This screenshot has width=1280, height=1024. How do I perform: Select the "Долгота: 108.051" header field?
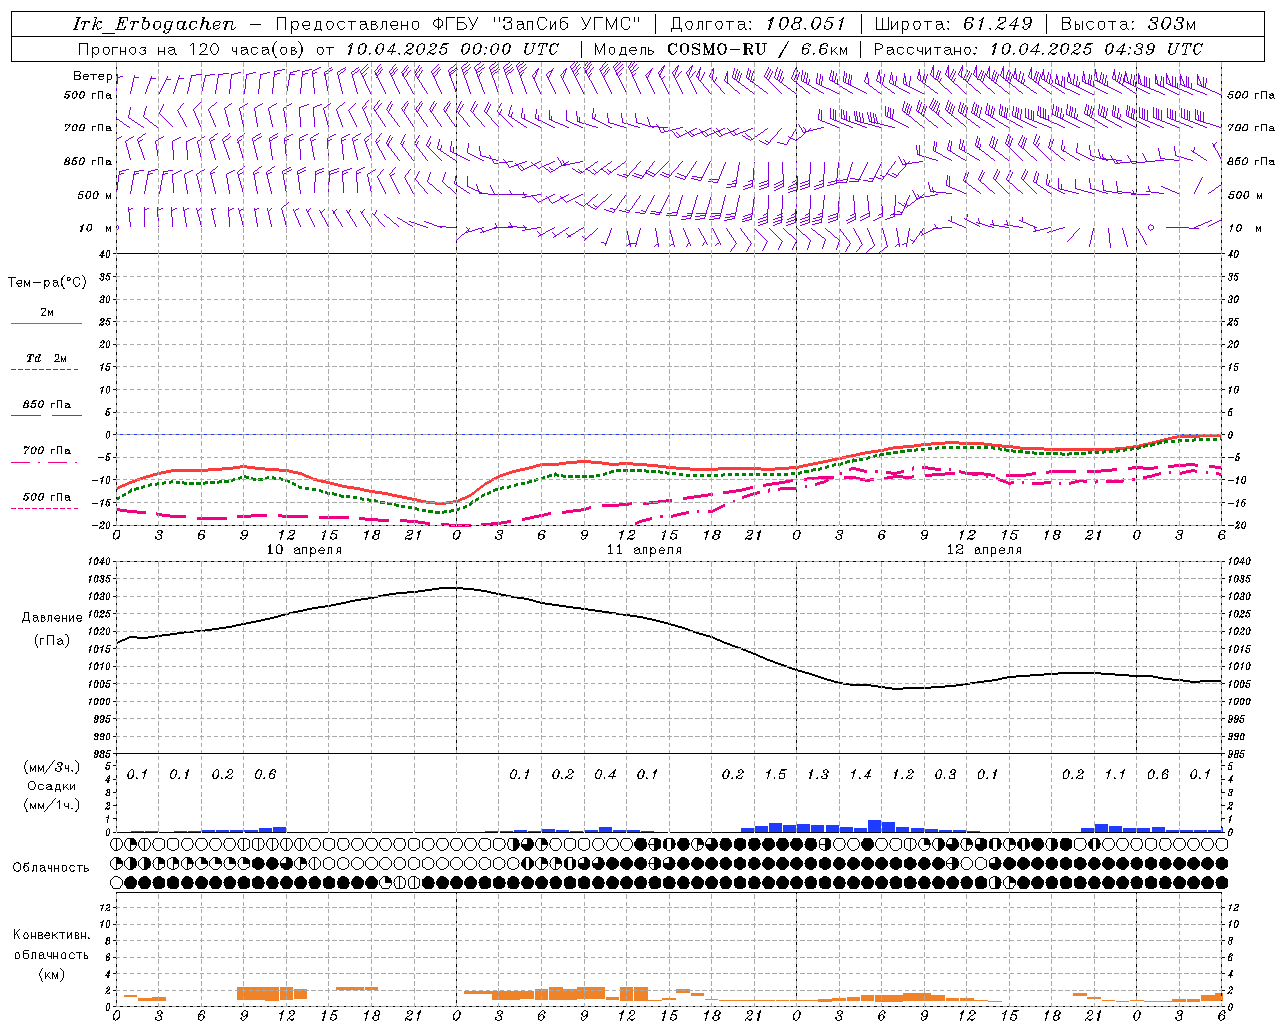757,24
